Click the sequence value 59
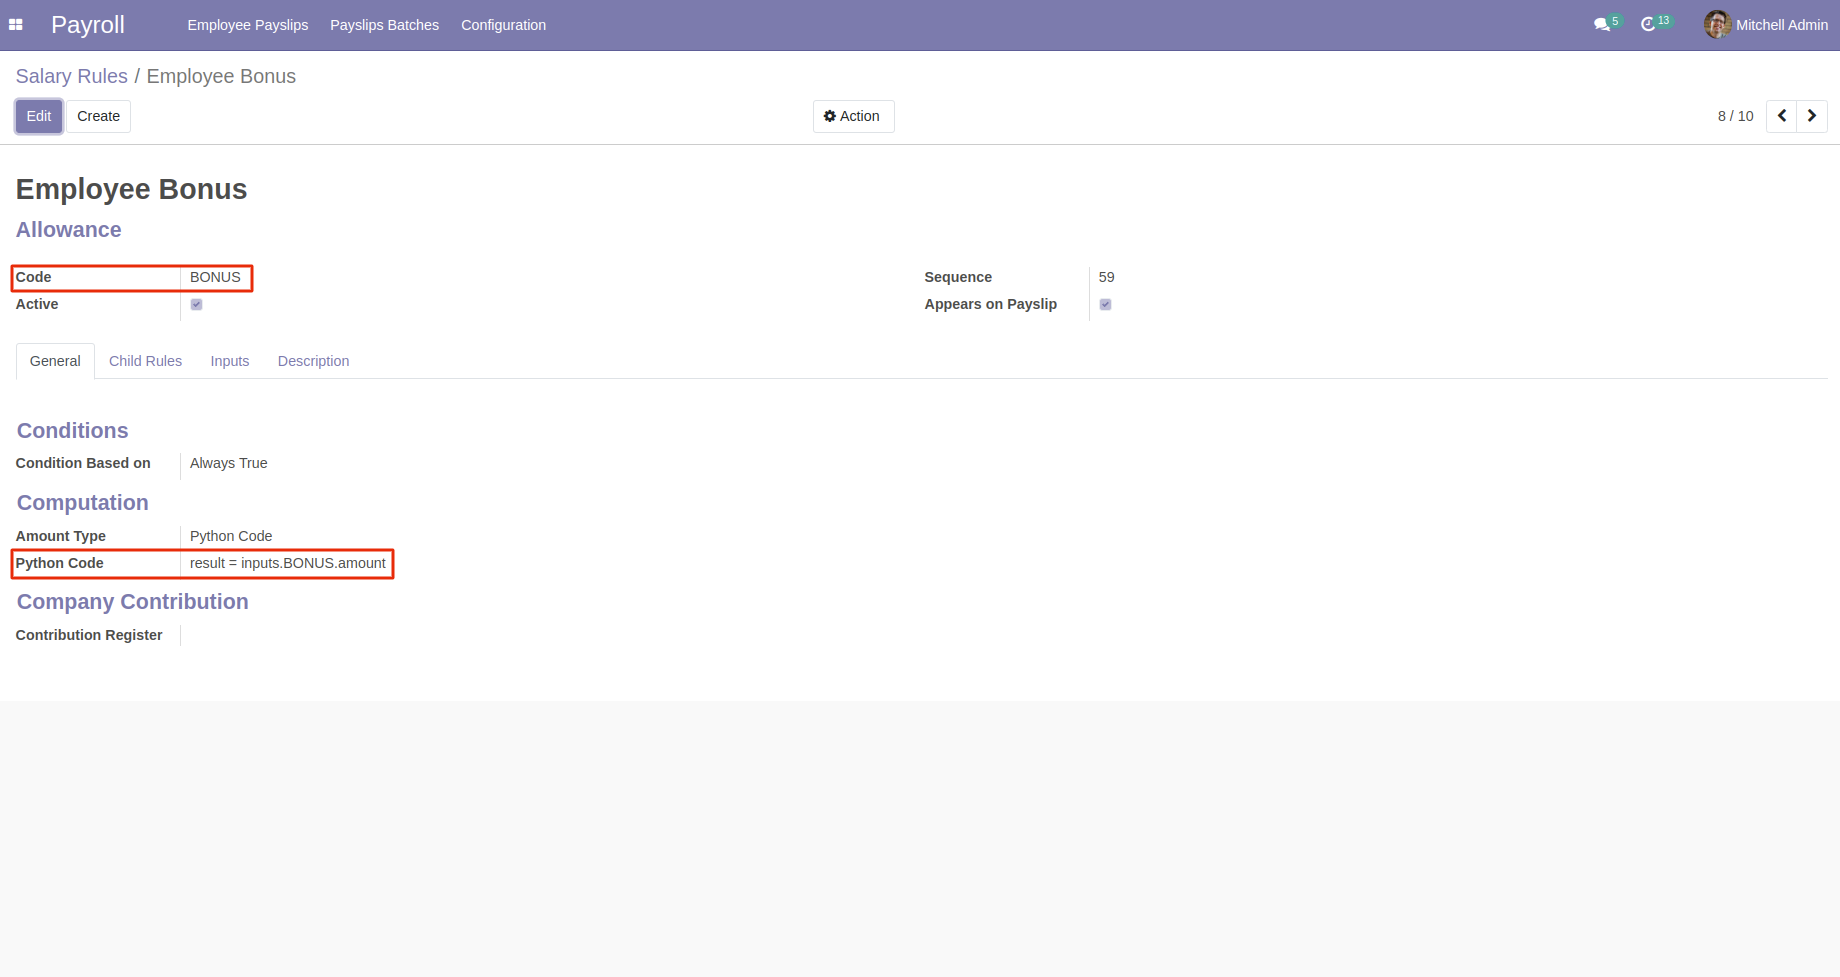This screenshot has width=1840, height=977. 1106,277
